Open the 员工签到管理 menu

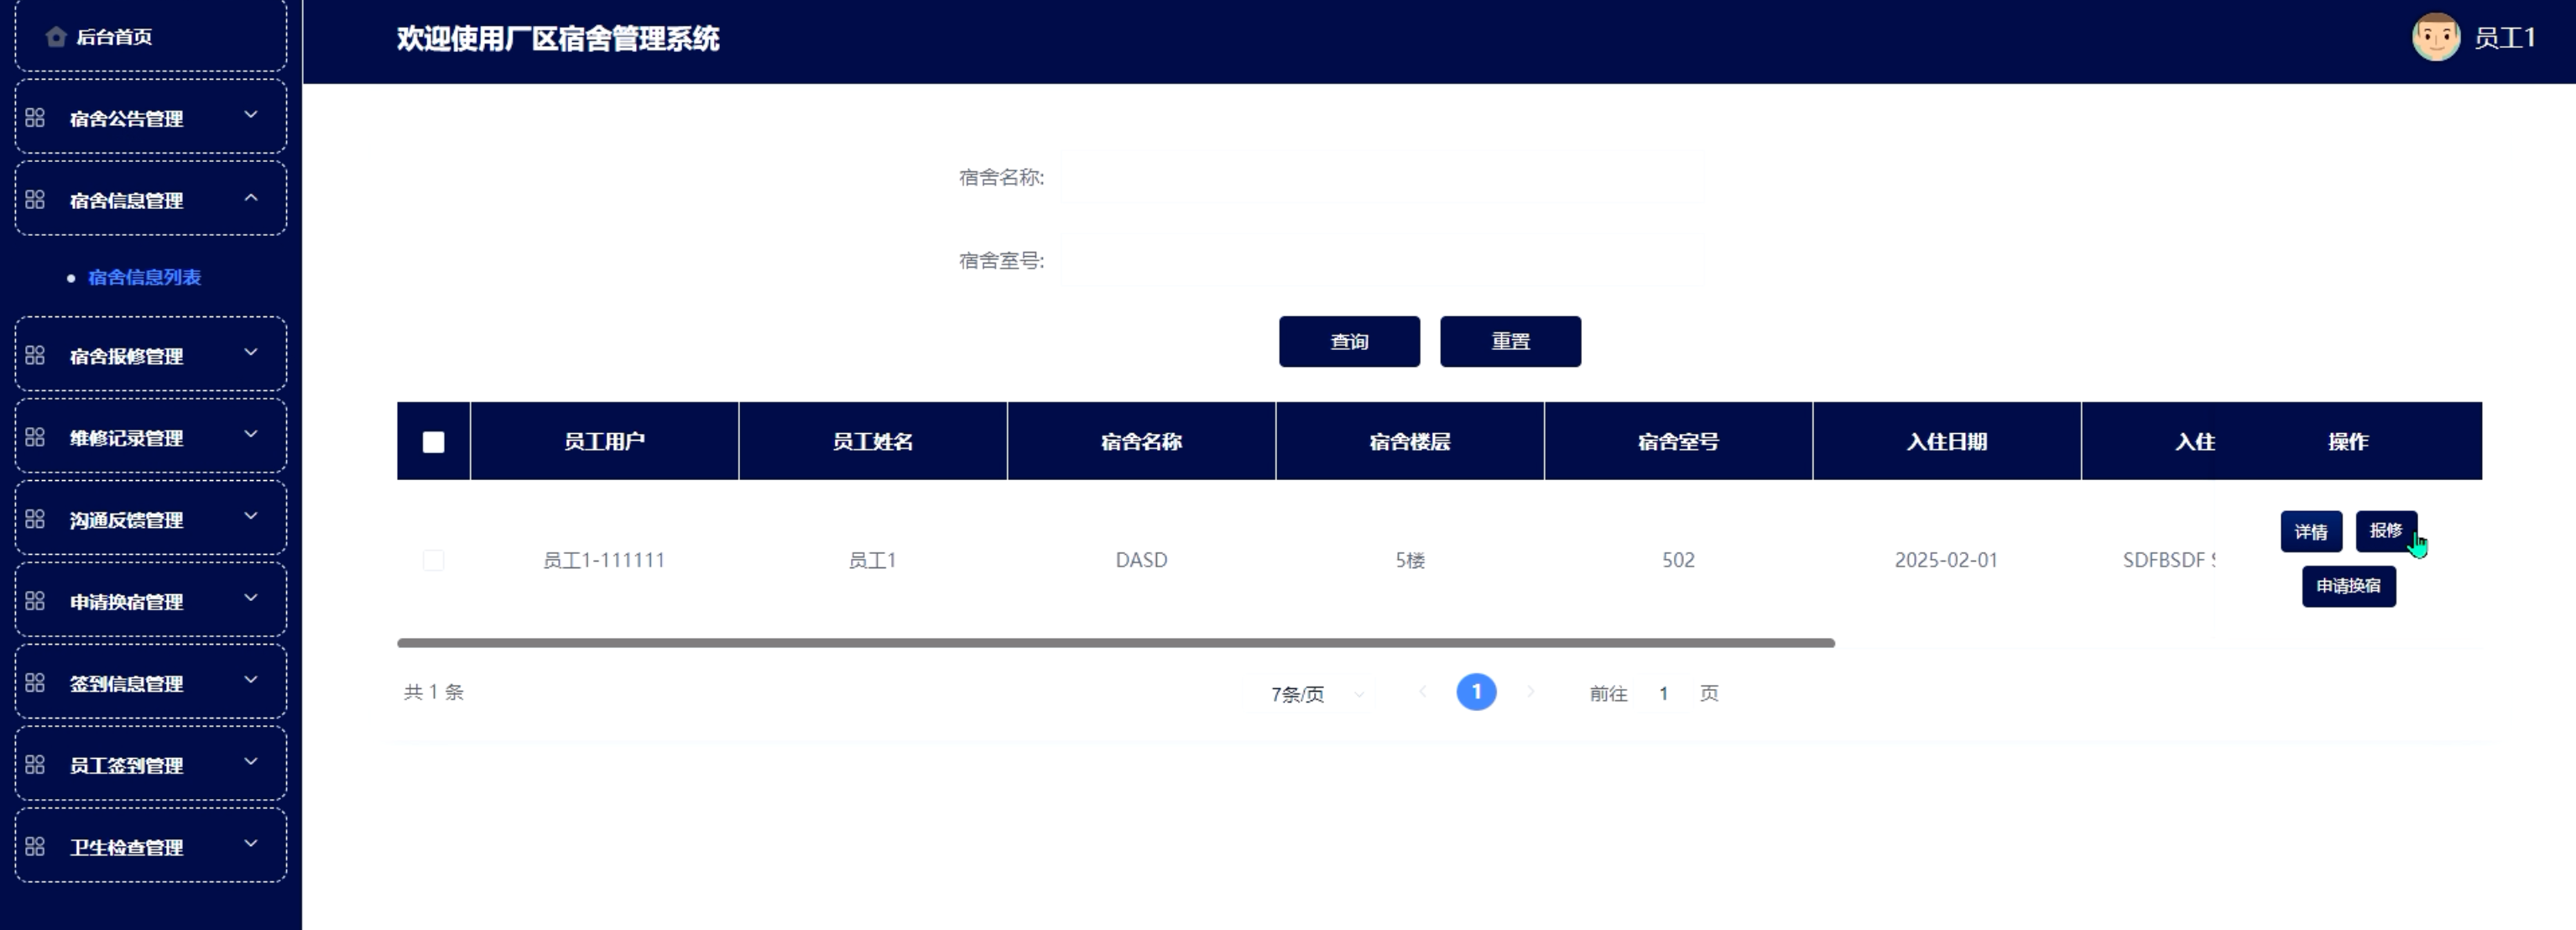126,765
